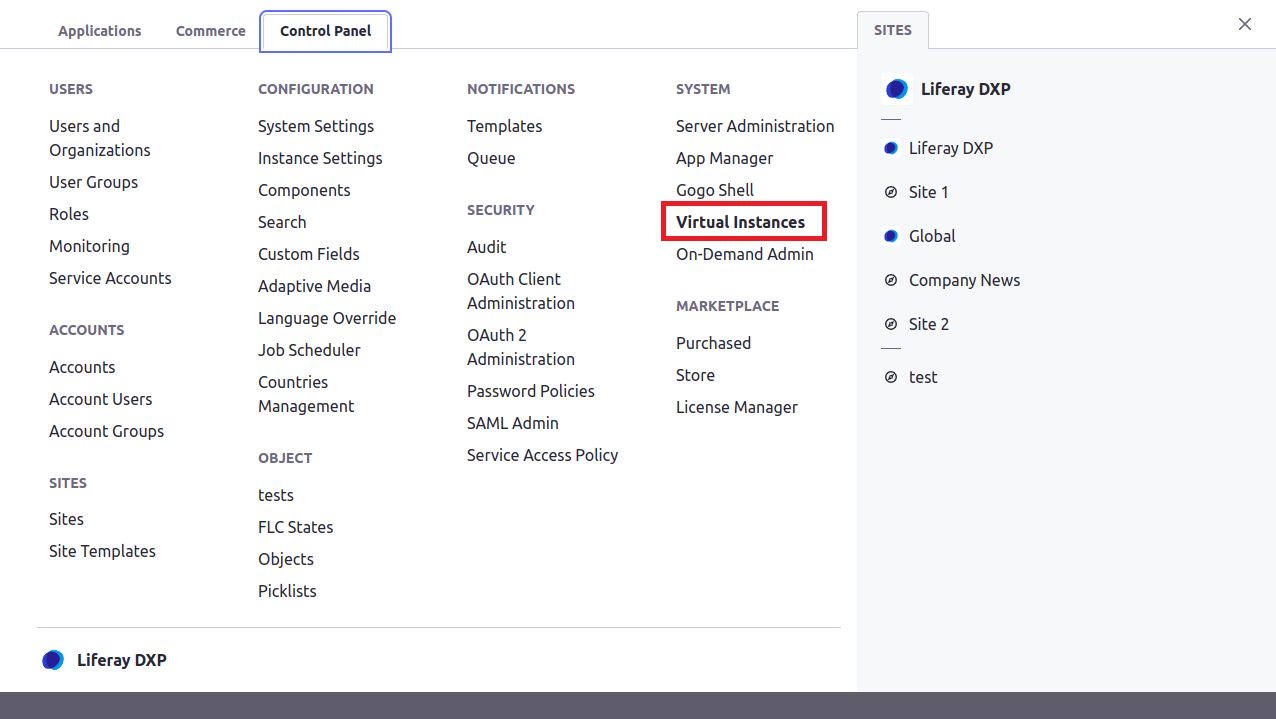Click the Liferay DXP logo at bottom left

pos(53,660)
